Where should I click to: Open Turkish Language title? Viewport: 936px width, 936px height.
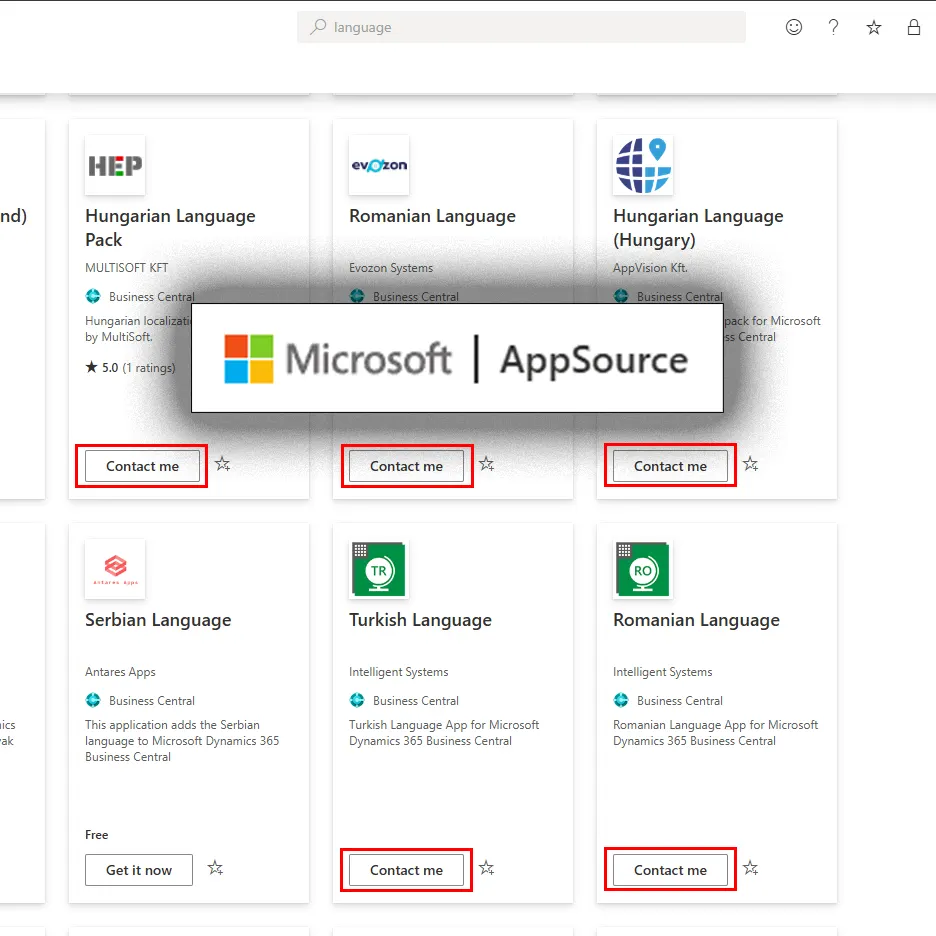click(420, 620)
